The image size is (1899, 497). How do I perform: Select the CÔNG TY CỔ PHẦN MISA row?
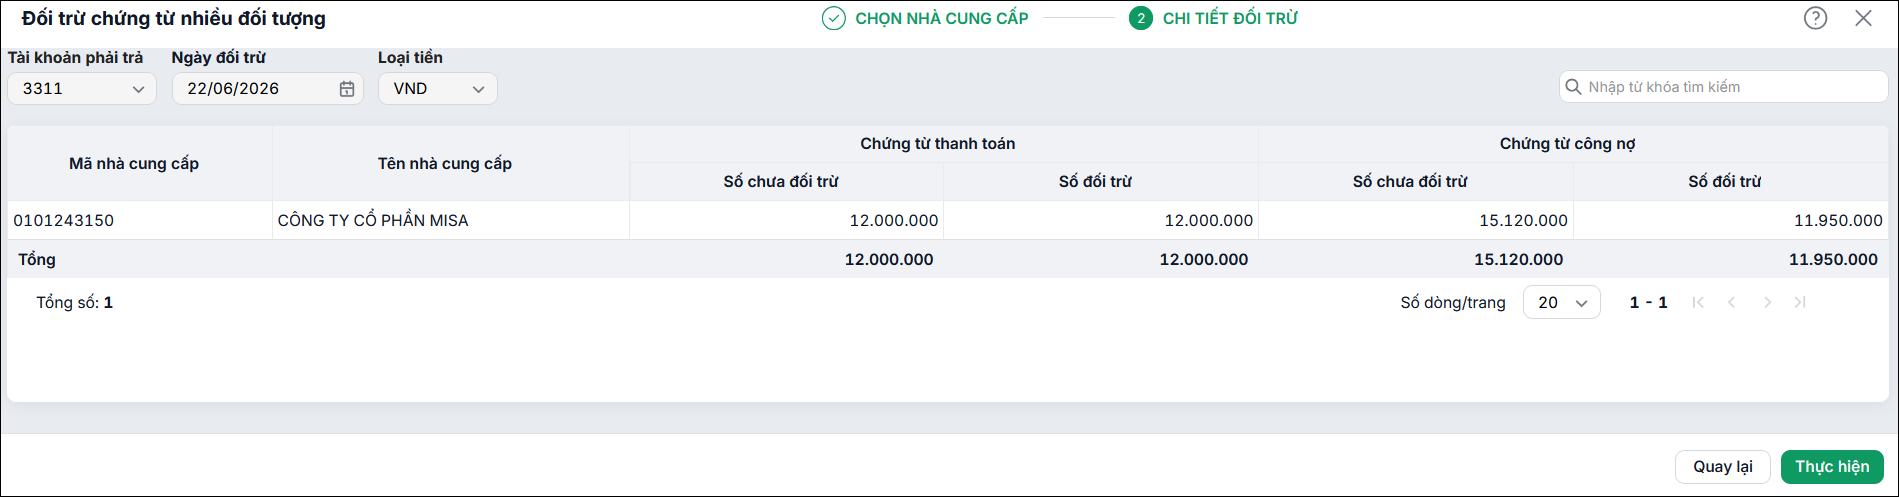[948, 220]
